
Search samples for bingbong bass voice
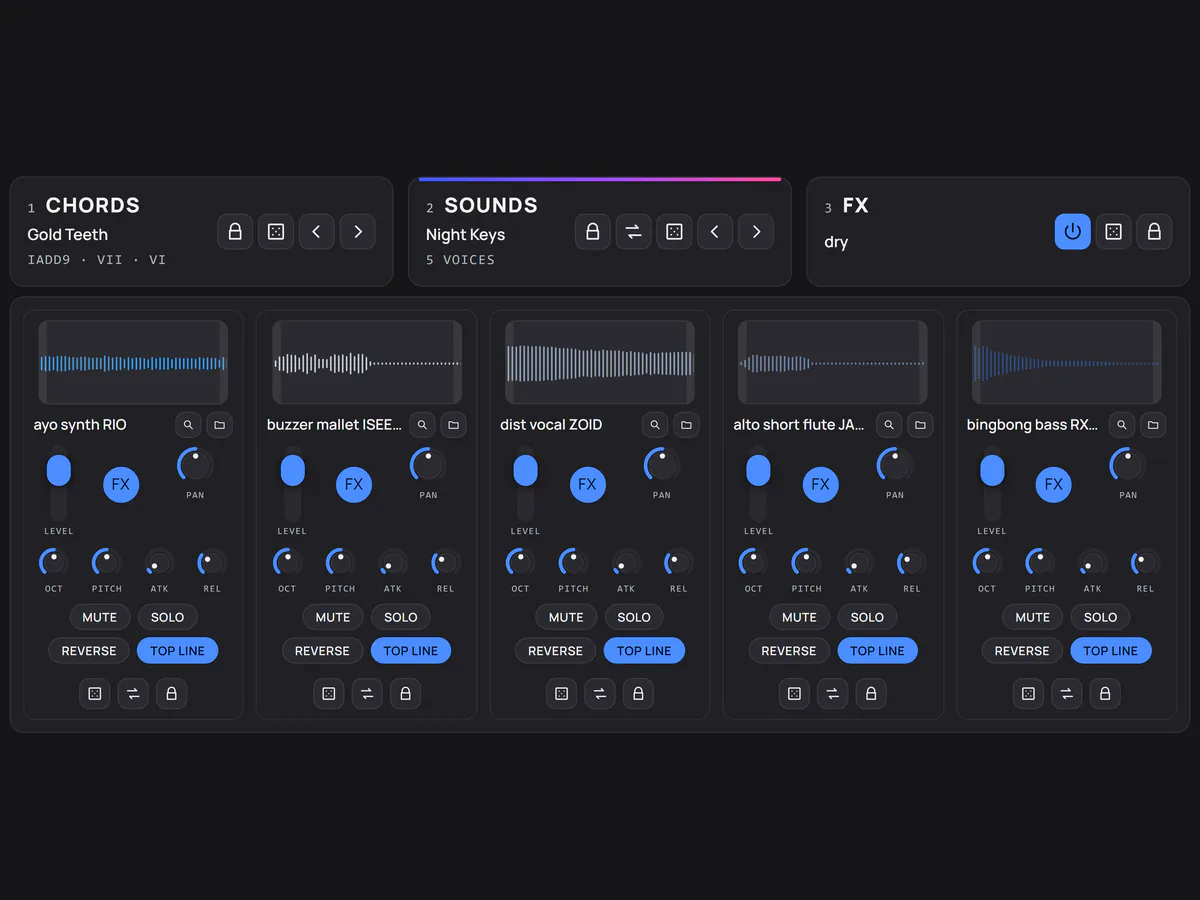click(x=1122, y=425)
